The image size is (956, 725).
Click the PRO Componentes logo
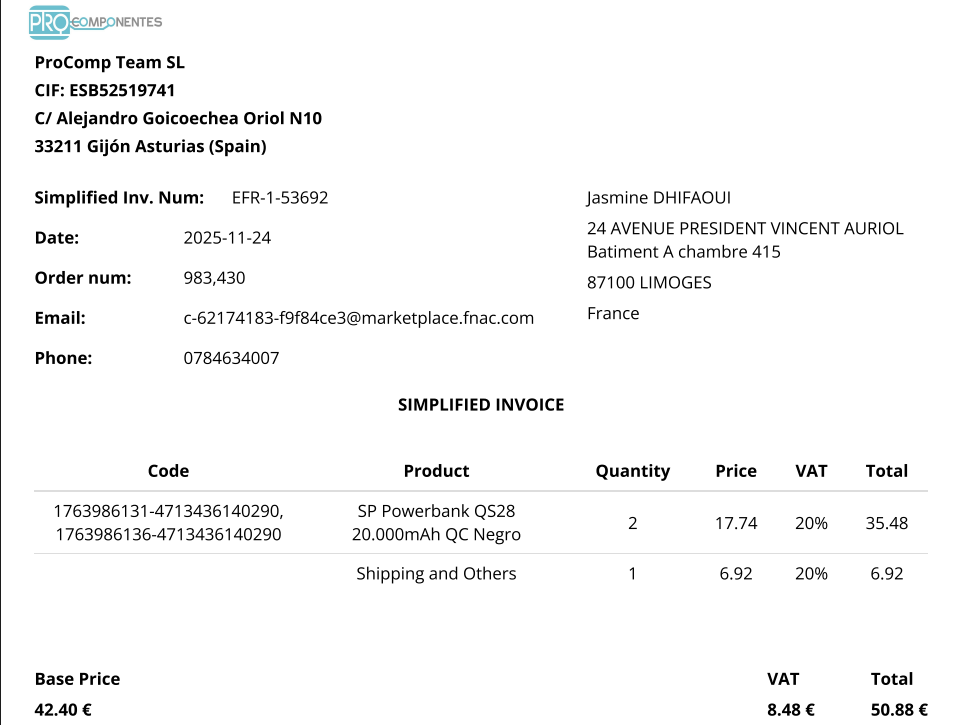coord(95,22)
